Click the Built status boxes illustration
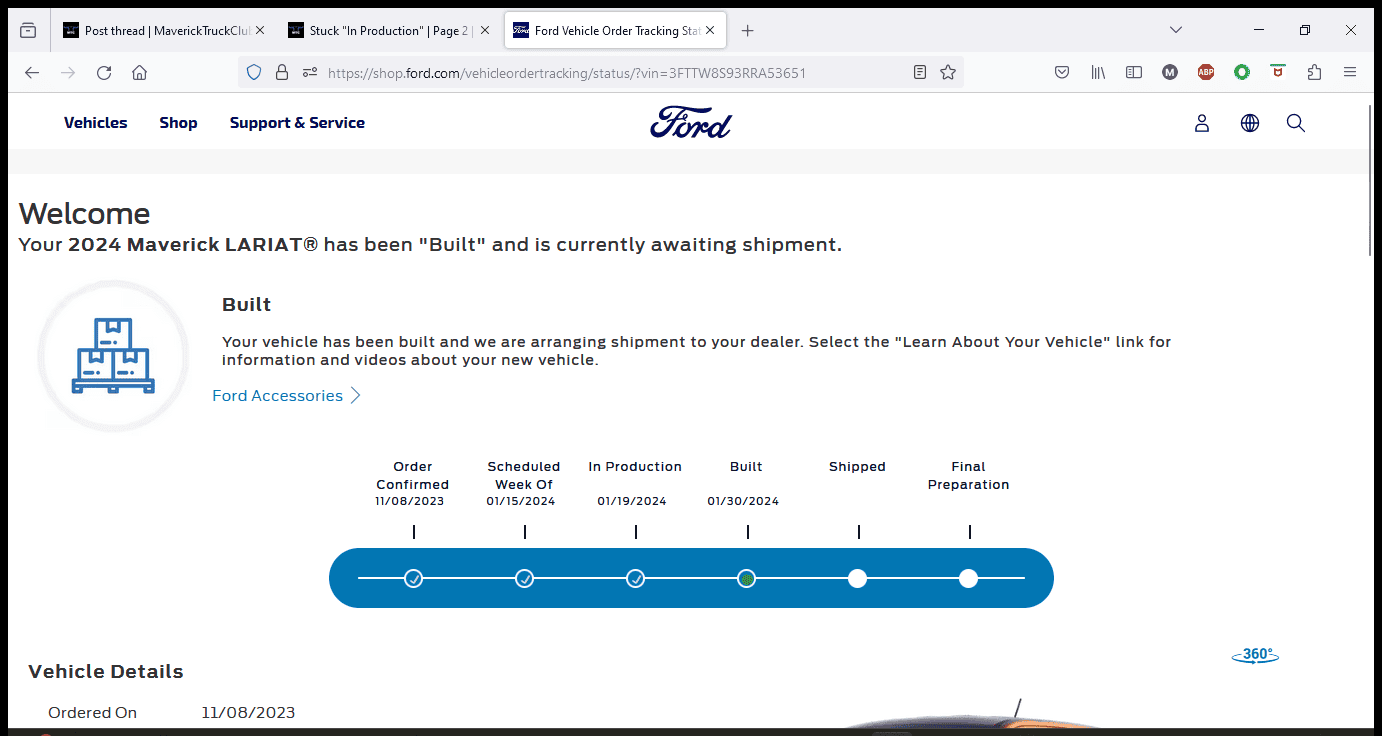The width and height of the screenshot is (1382, 736). 113,356
